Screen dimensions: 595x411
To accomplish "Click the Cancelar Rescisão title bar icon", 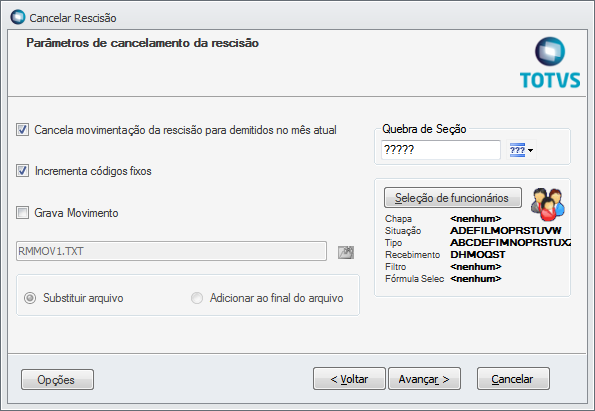I will pyautogui.click(x=18, y=17).
